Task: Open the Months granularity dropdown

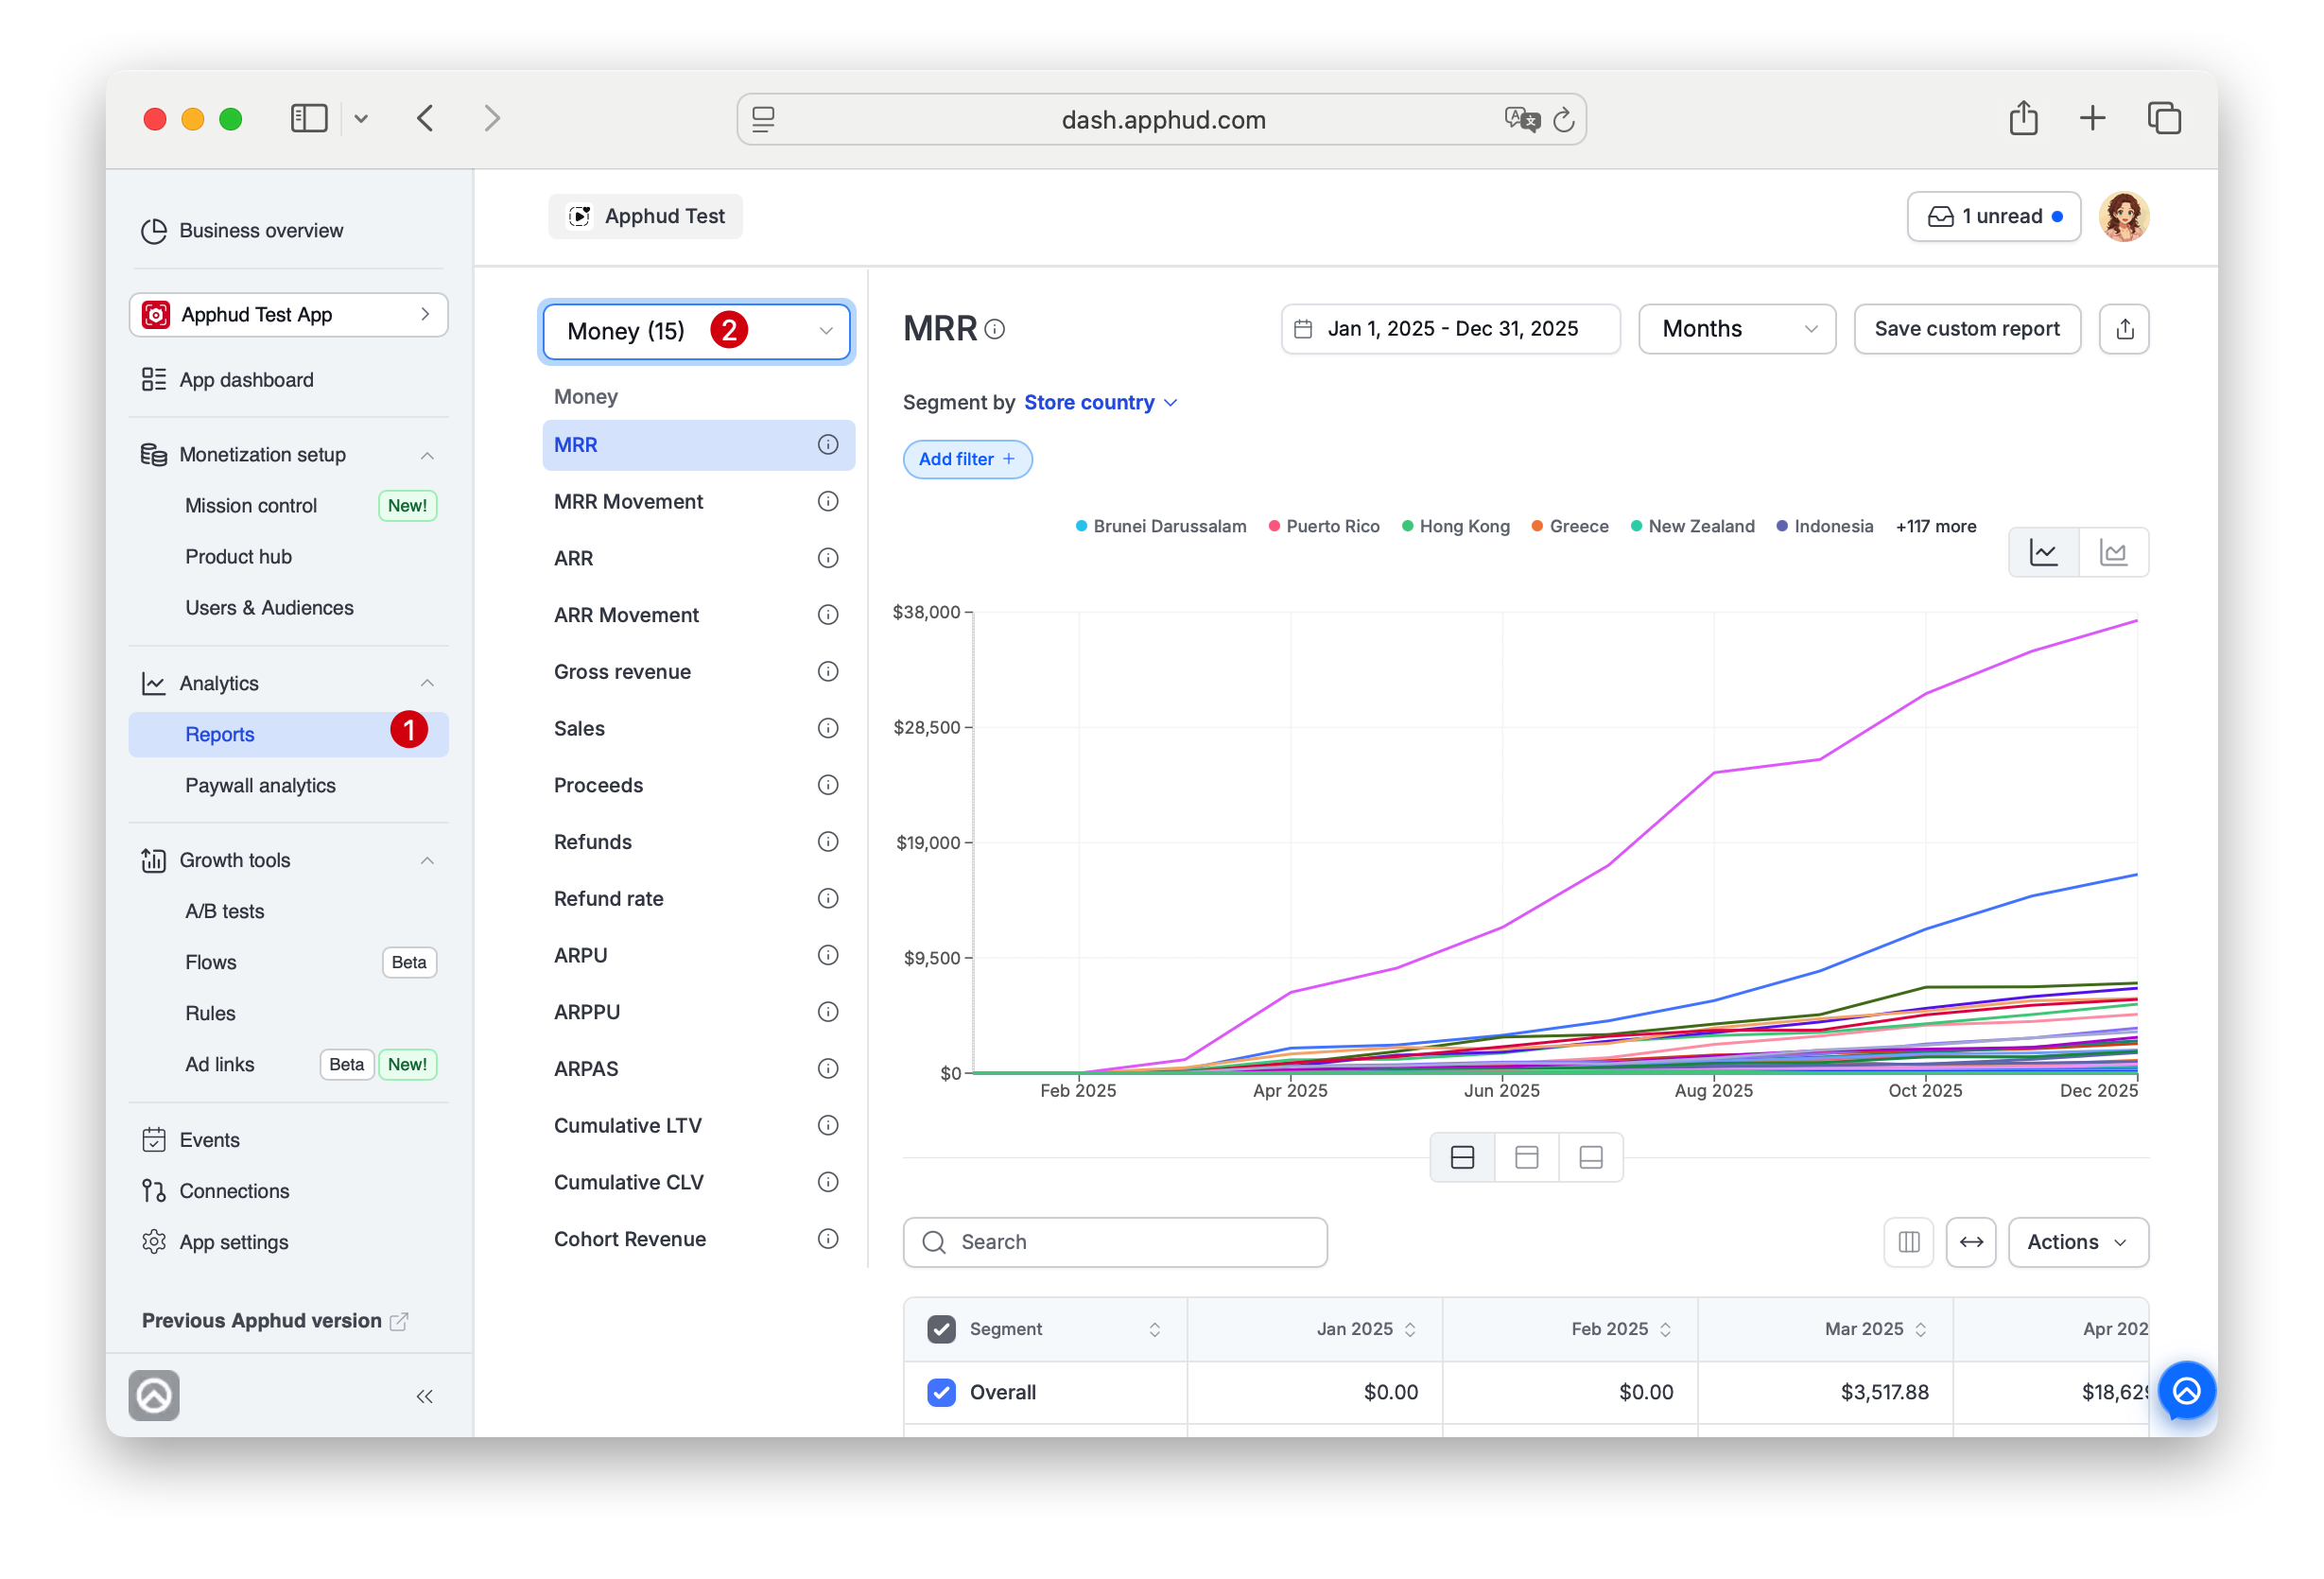Action: [1737, 329]
